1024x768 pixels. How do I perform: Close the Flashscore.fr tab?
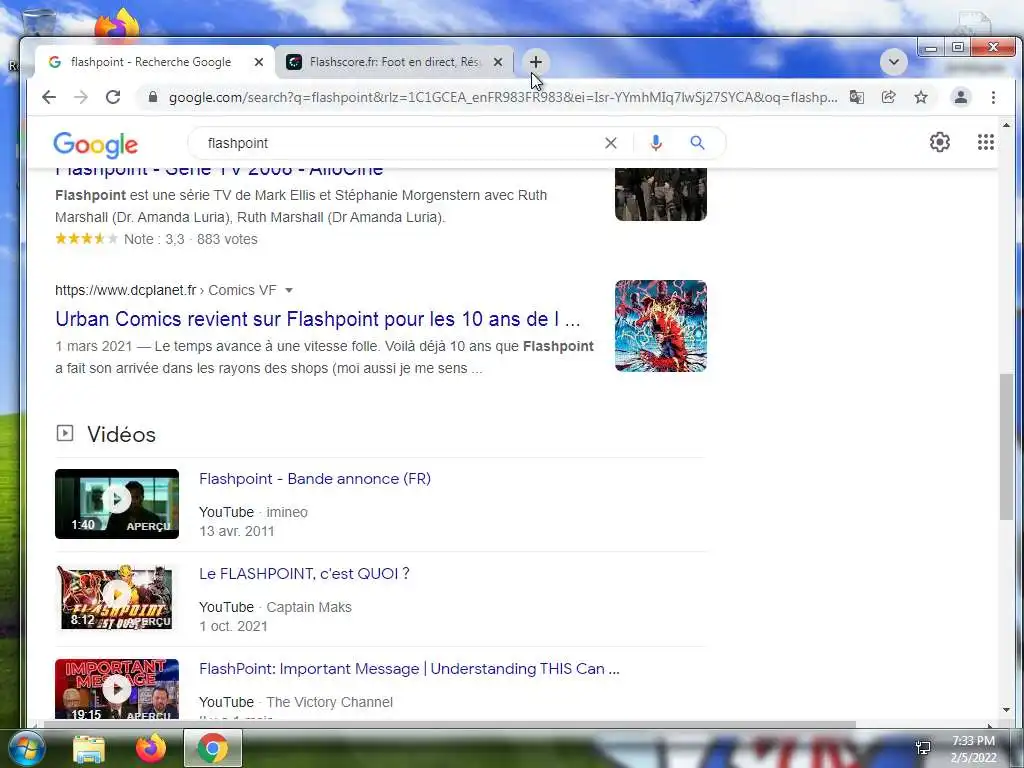tap(498, 62)
